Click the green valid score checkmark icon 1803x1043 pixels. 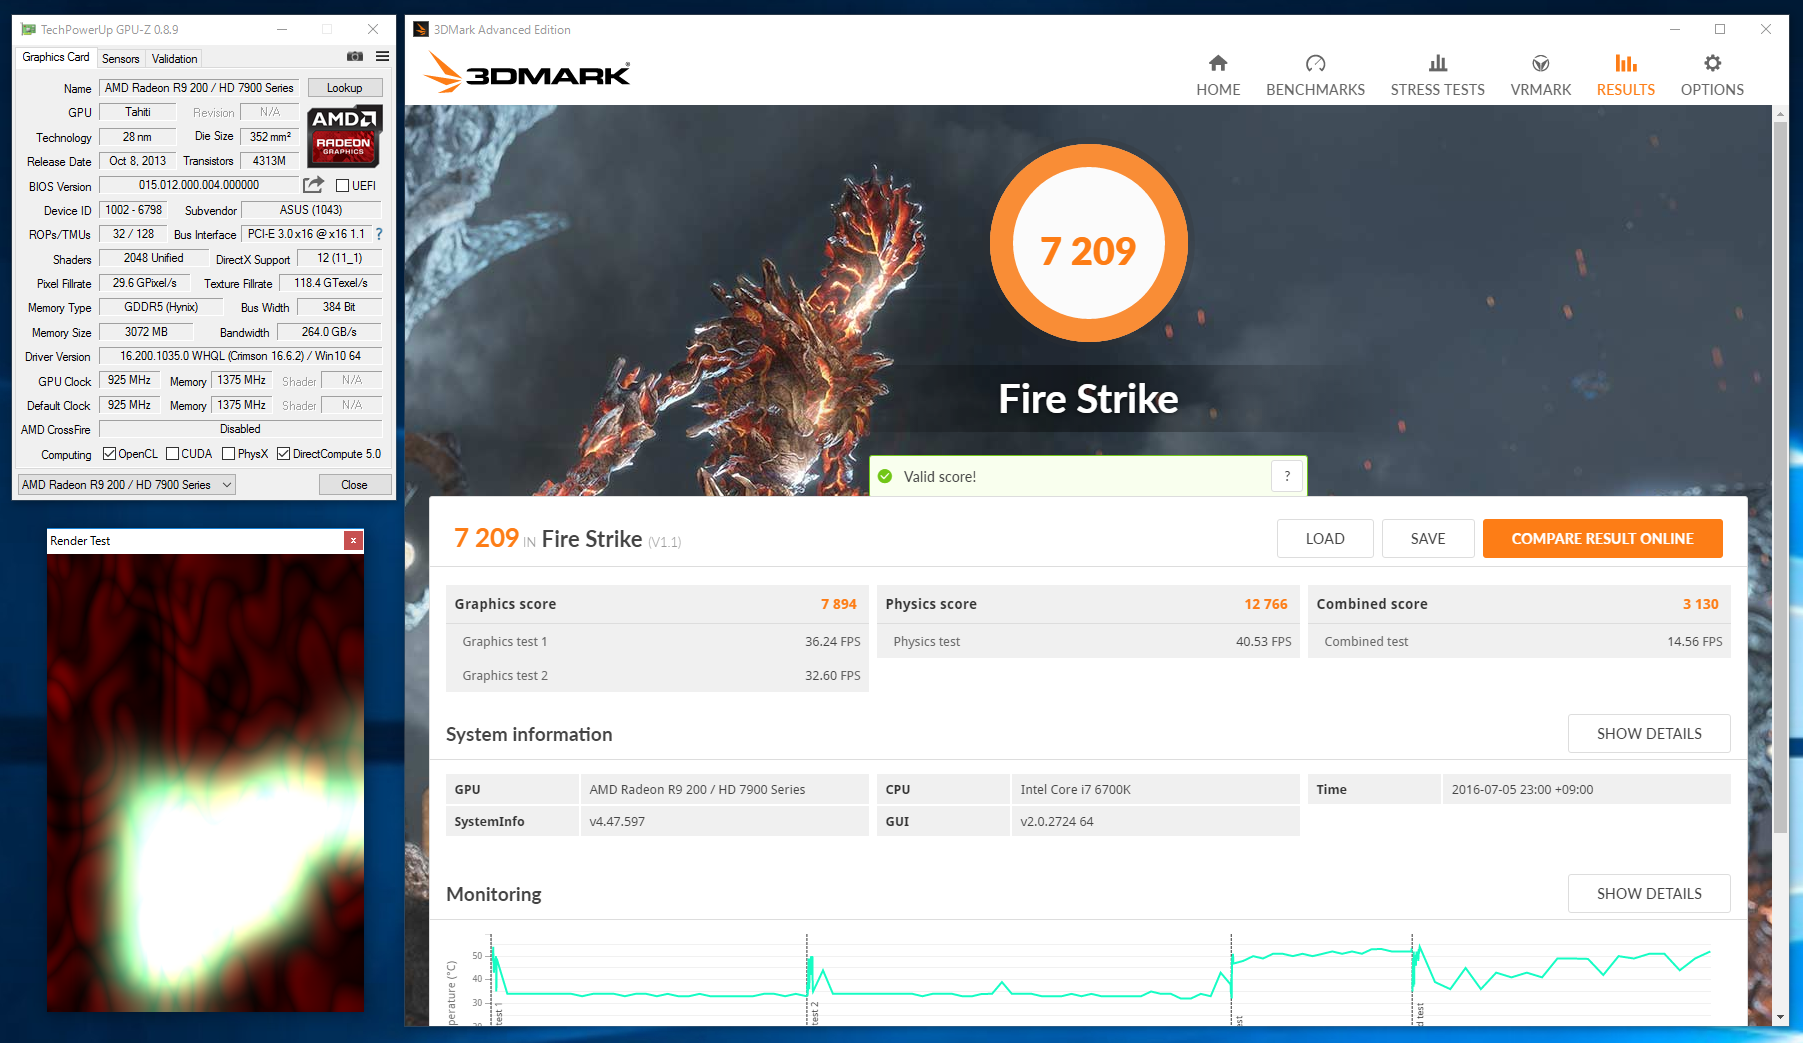[885, 476]
